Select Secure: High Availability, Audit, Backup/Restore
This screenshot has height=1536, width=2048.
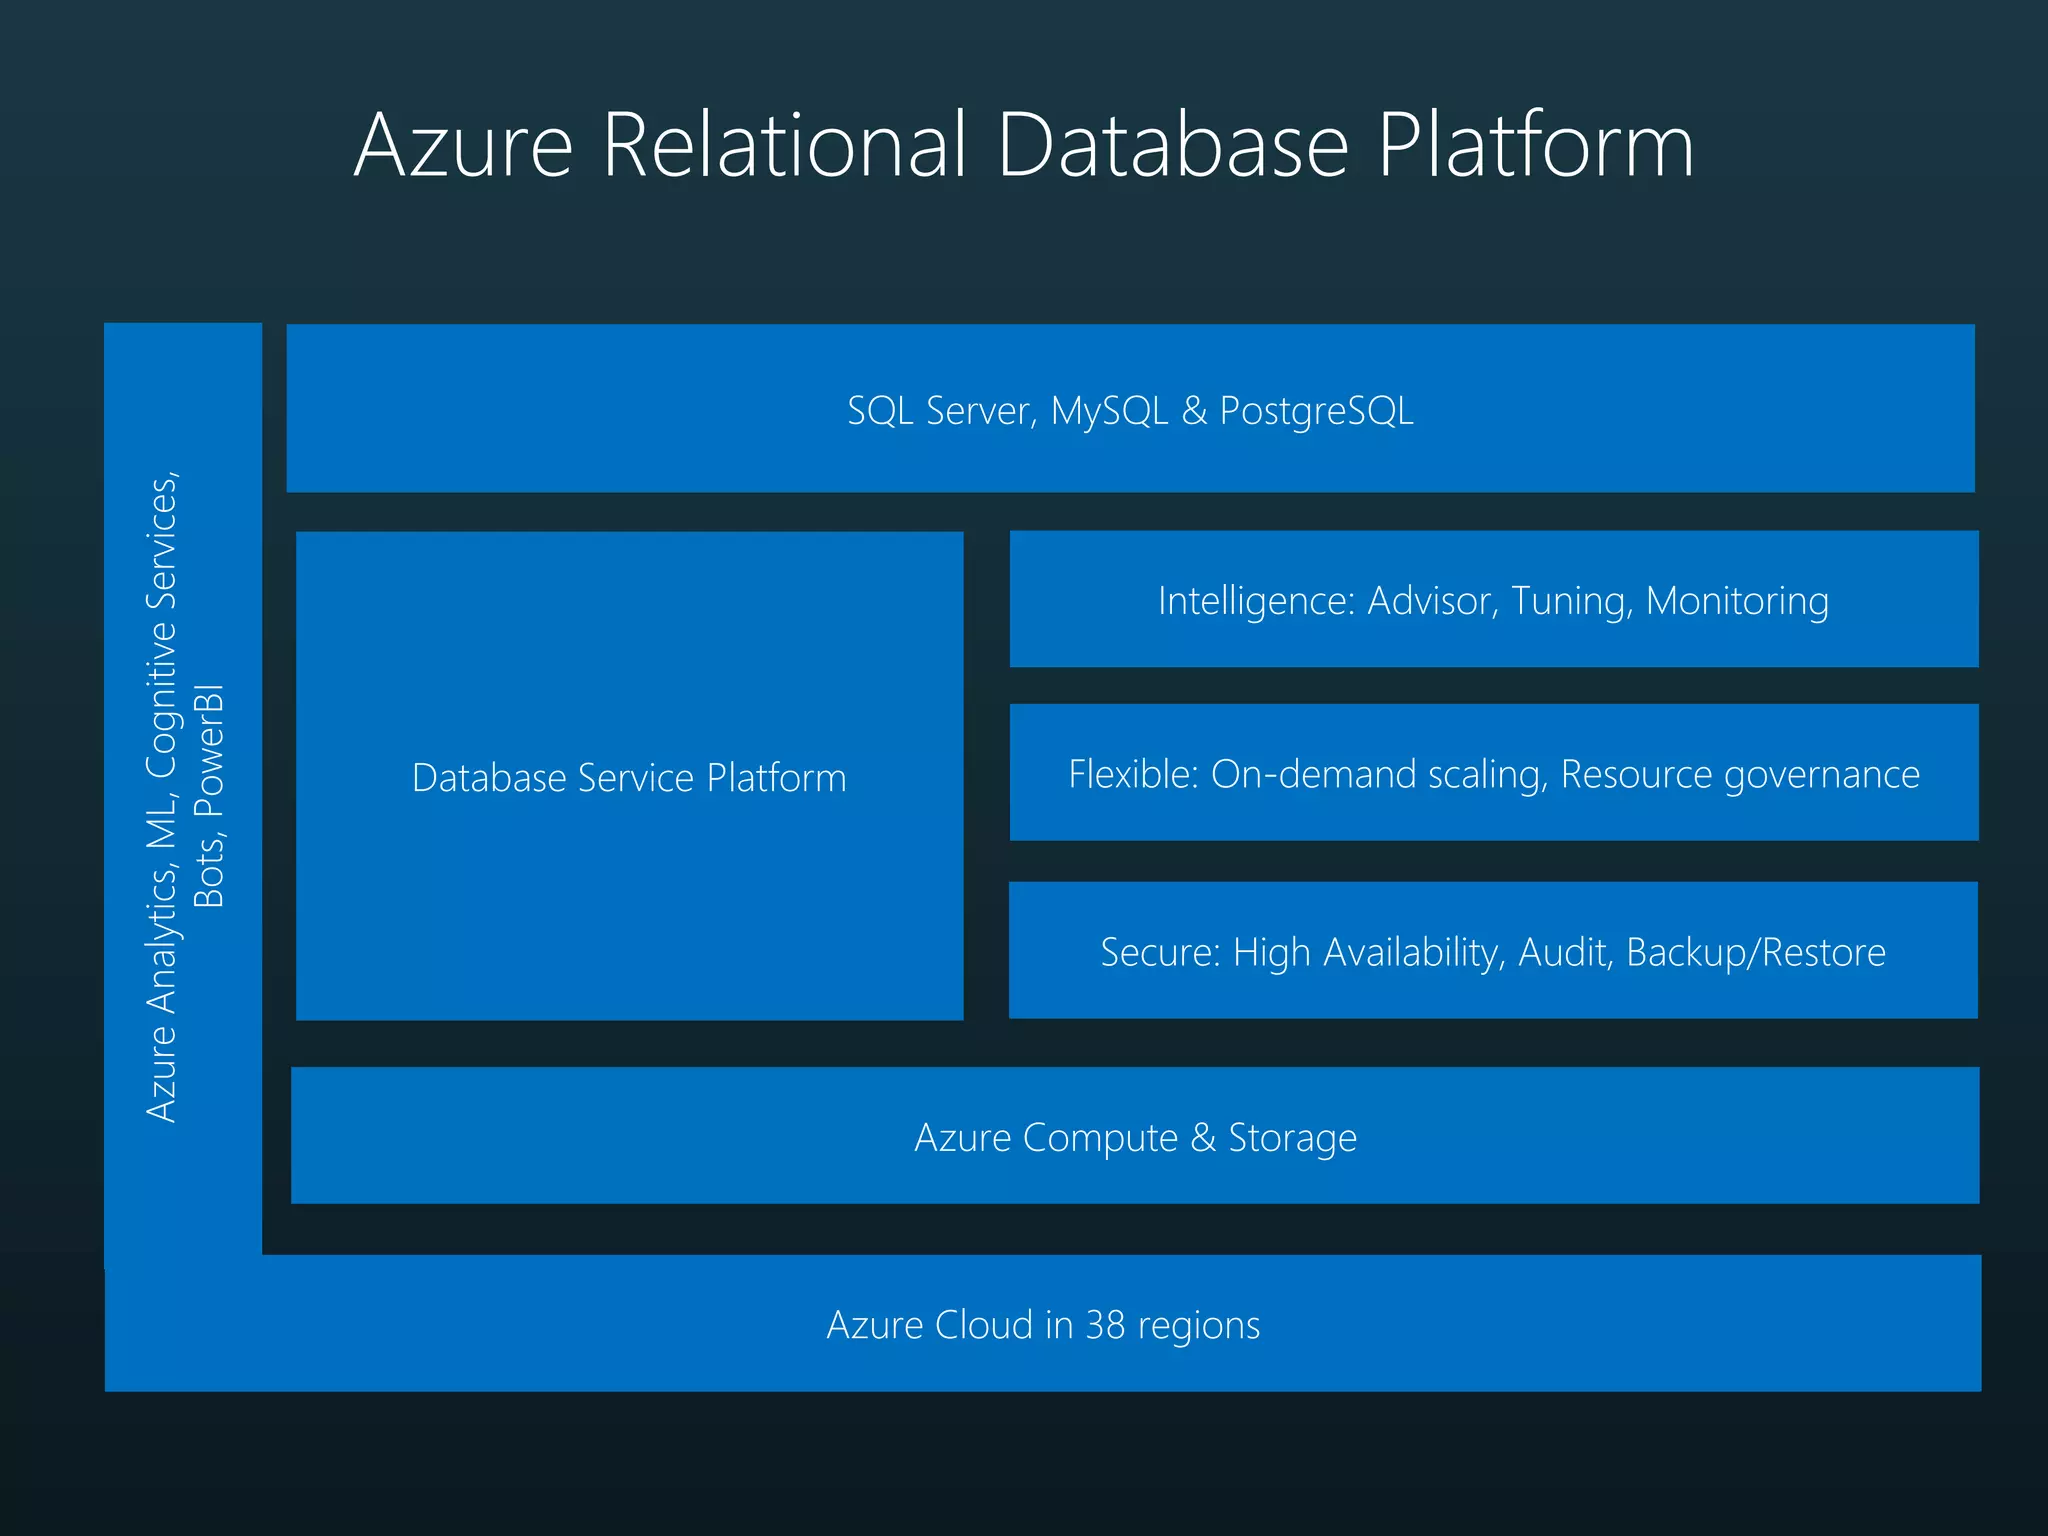click(1493, 950)
